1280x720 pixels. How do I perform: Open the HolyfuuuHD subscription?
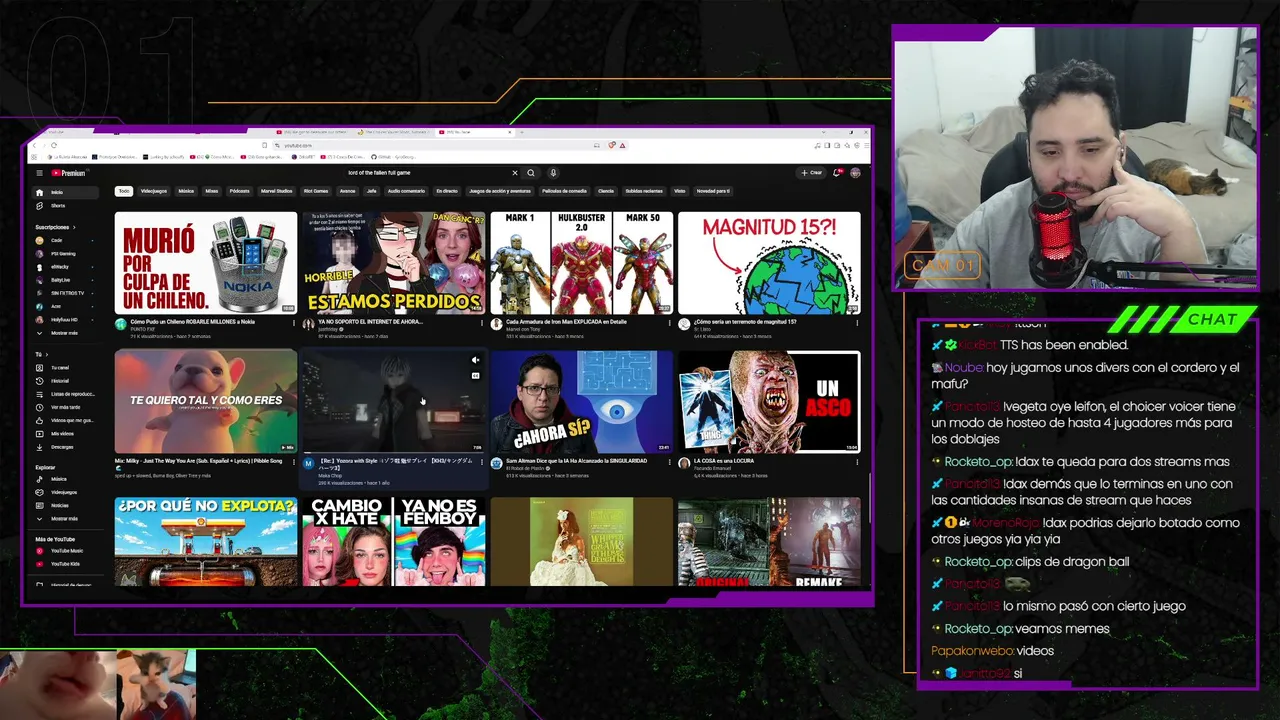click(63, 320)
